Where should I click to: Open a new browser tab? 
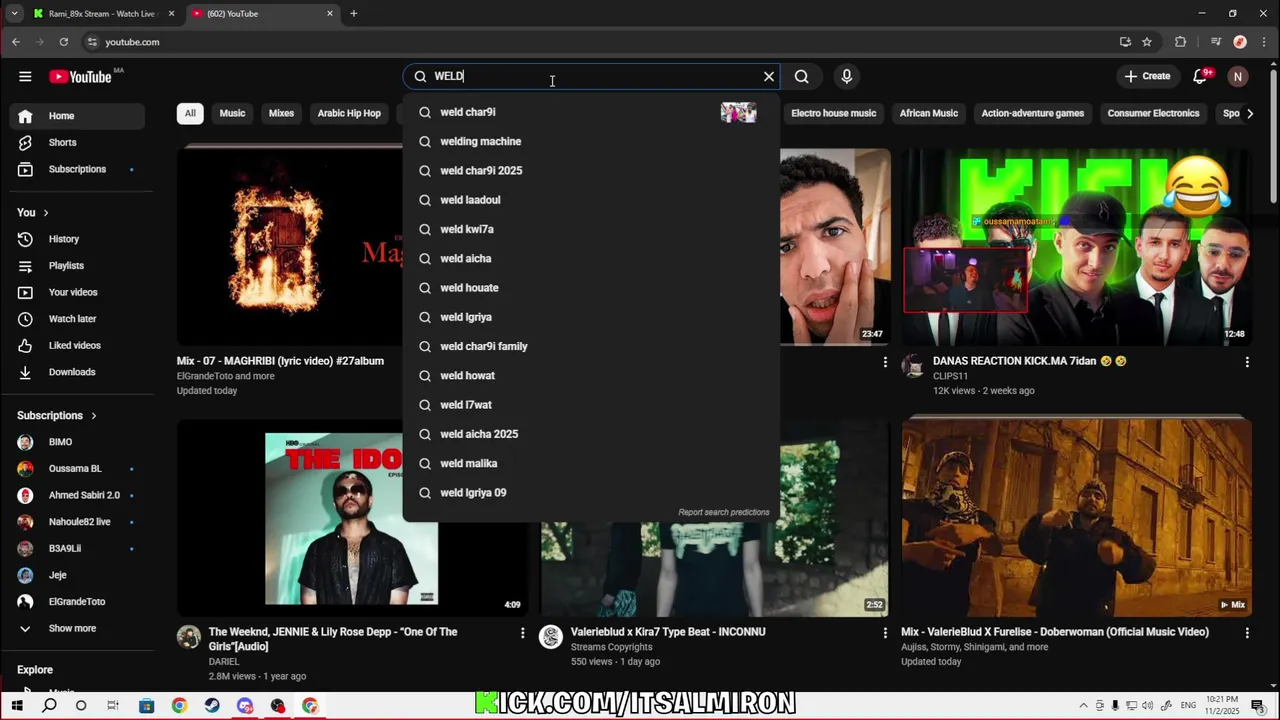pyautogui.click(x=353, y=14)
